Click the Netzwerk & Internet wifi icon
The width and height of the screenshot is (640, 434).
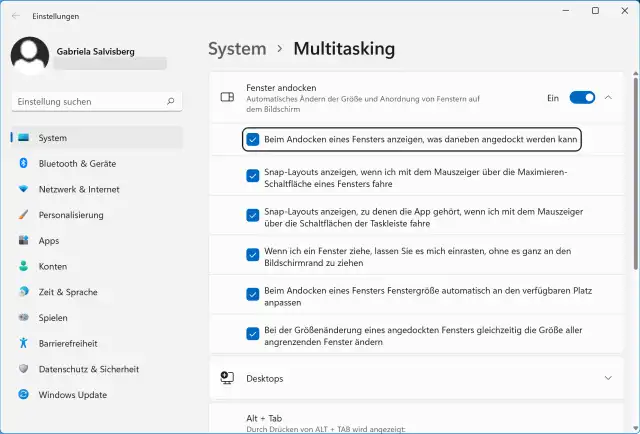(x=23, y=189)
